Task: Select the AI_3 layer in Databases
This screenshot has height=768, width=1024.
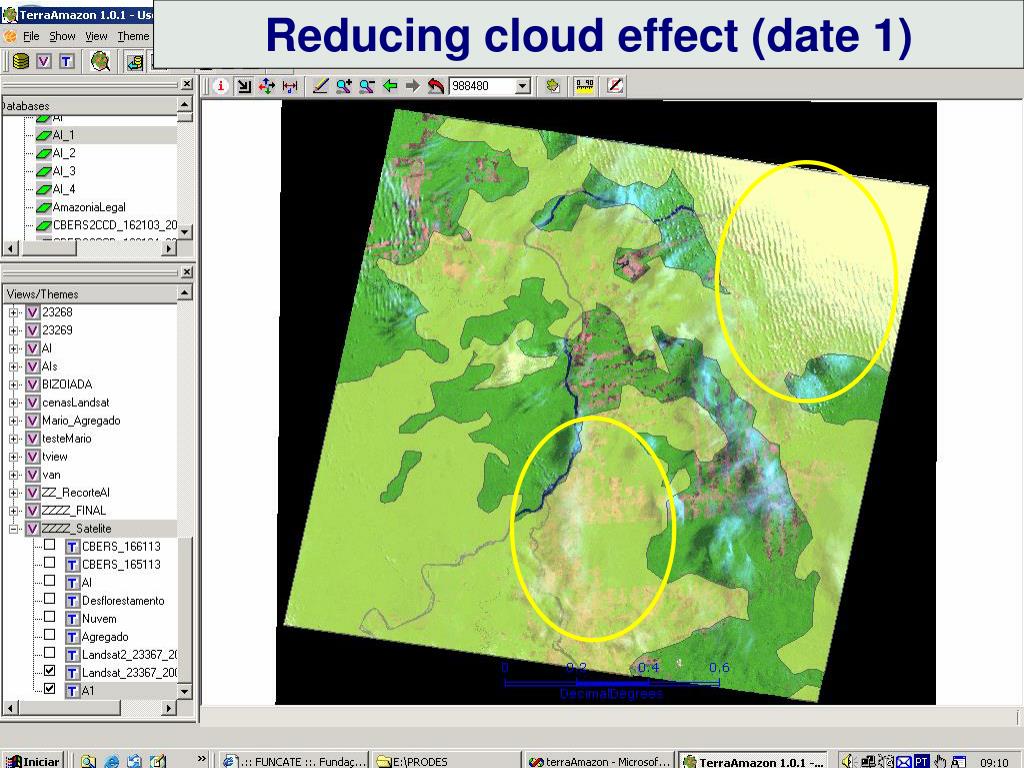Action: pos(64,171)
